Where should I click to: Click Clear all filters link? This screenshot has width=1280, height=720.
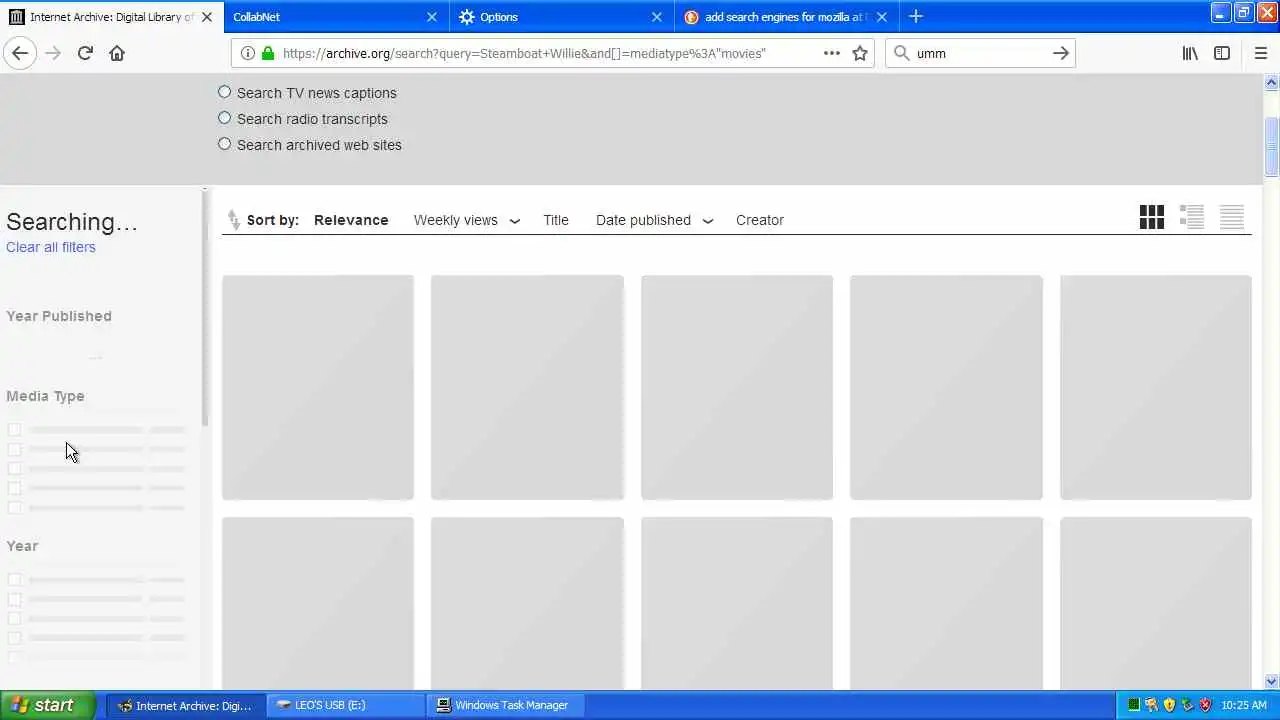[51, 247]
